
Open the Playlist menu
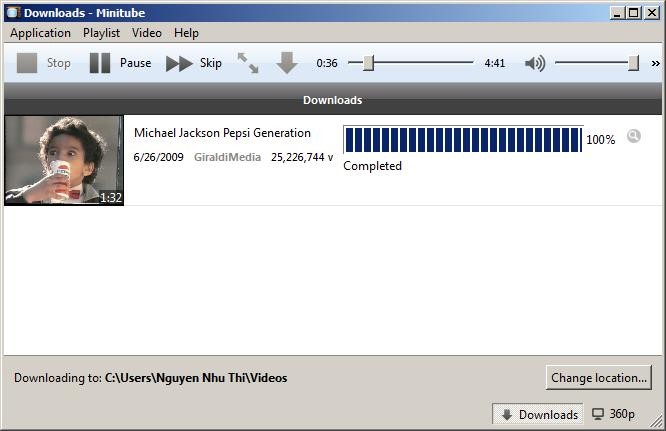point(101,33)
